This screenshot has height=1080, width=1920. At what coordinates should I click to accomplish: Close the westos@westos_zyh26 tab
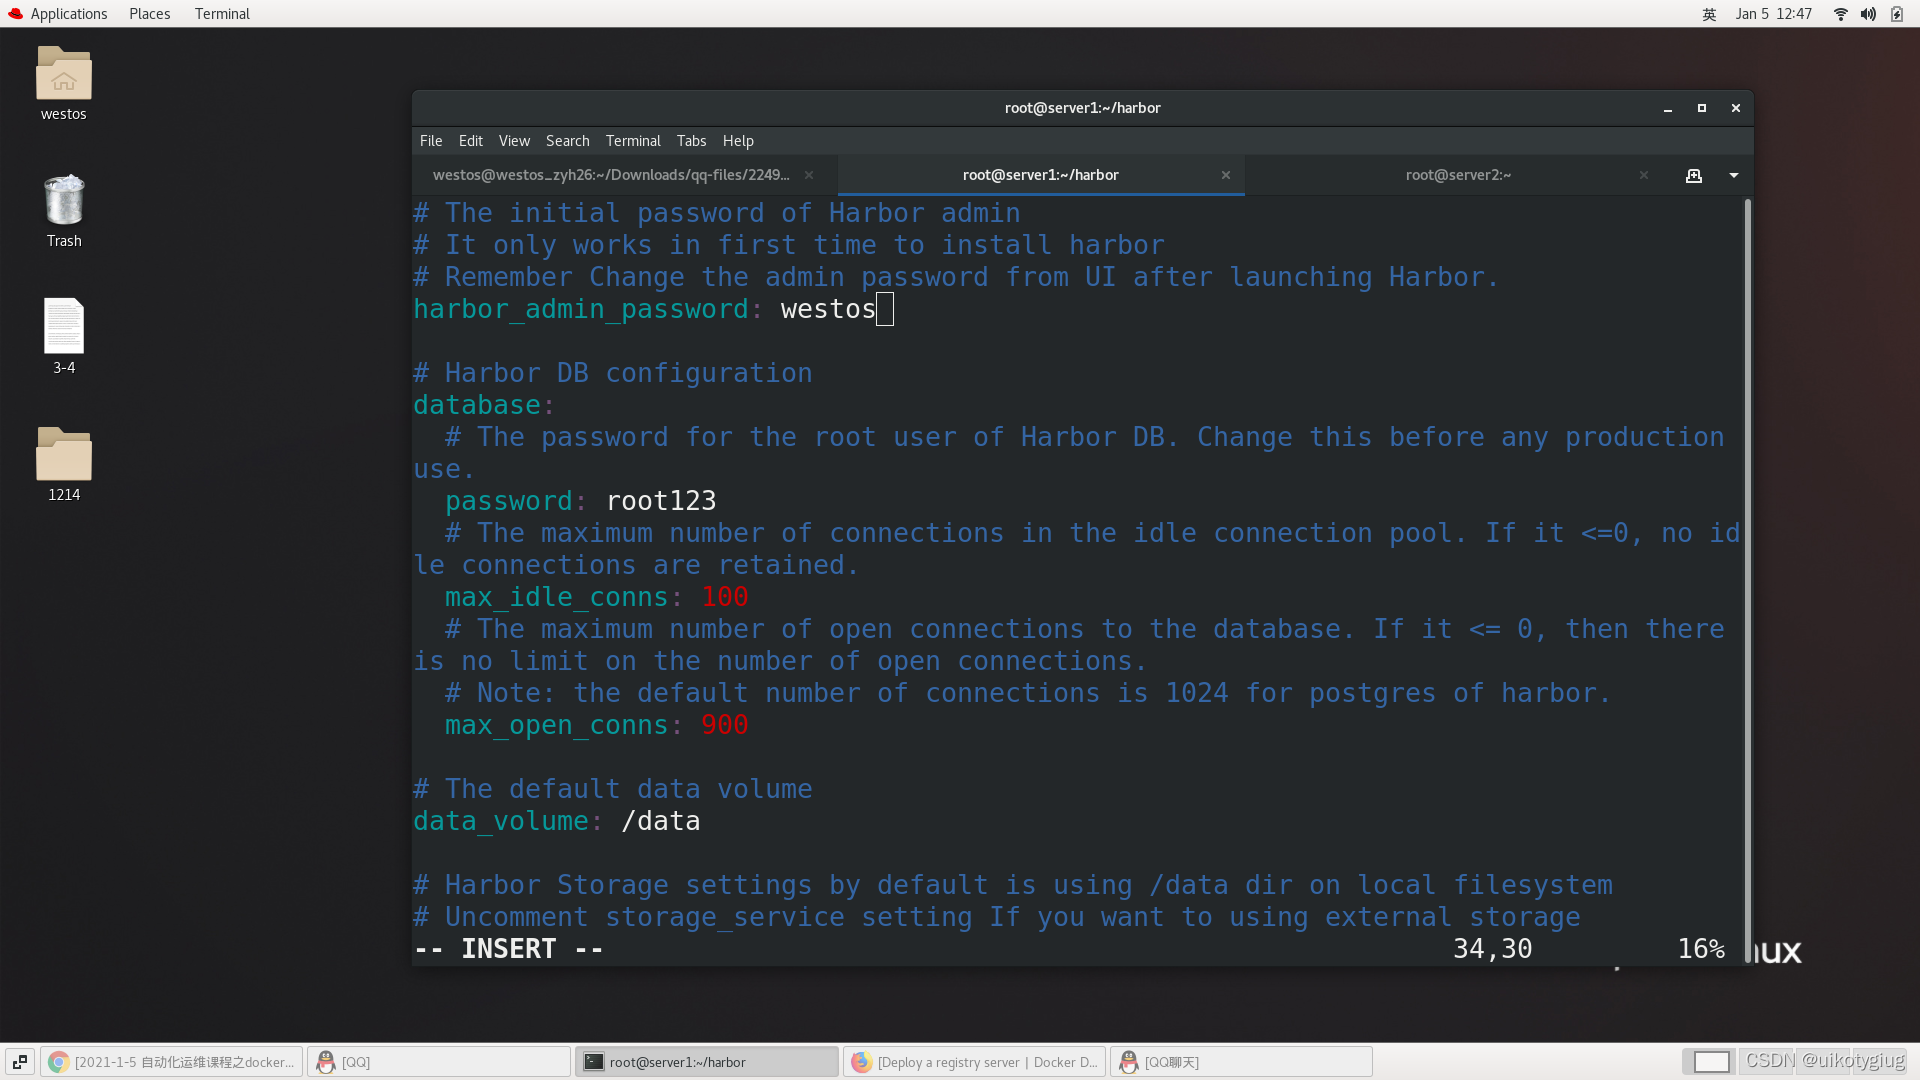[x=809, y=175]
